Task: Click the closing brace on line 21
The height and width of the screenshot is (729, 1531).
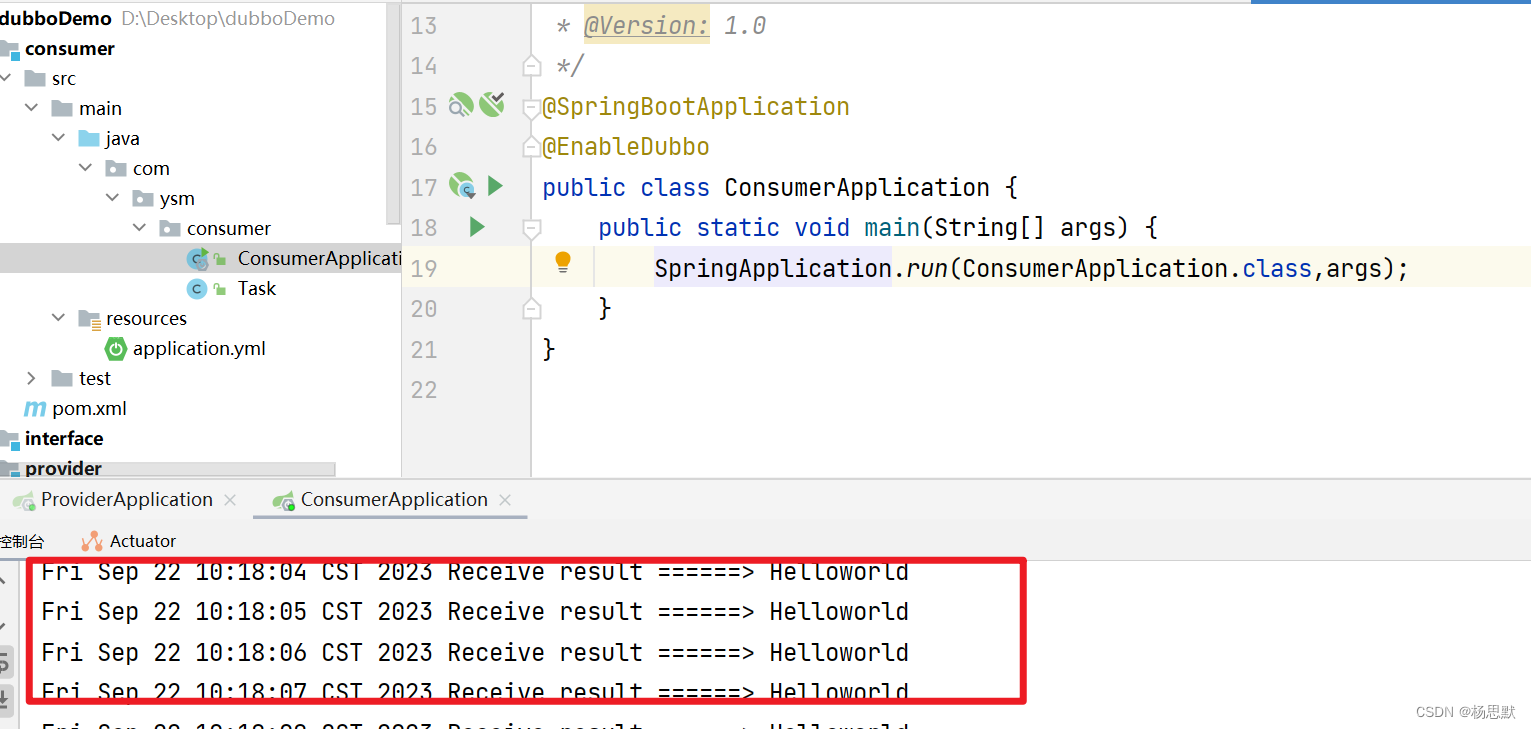Action: click(x=548, y=349)
